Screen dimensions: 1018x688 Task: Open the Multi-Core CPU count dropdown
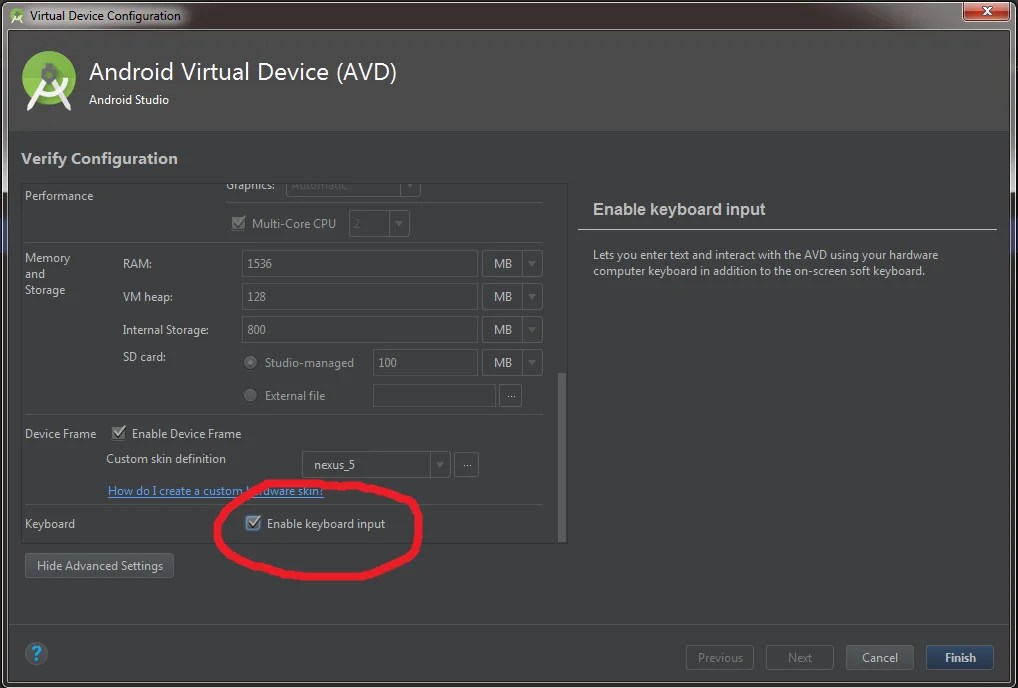click(x=396, y=223)
